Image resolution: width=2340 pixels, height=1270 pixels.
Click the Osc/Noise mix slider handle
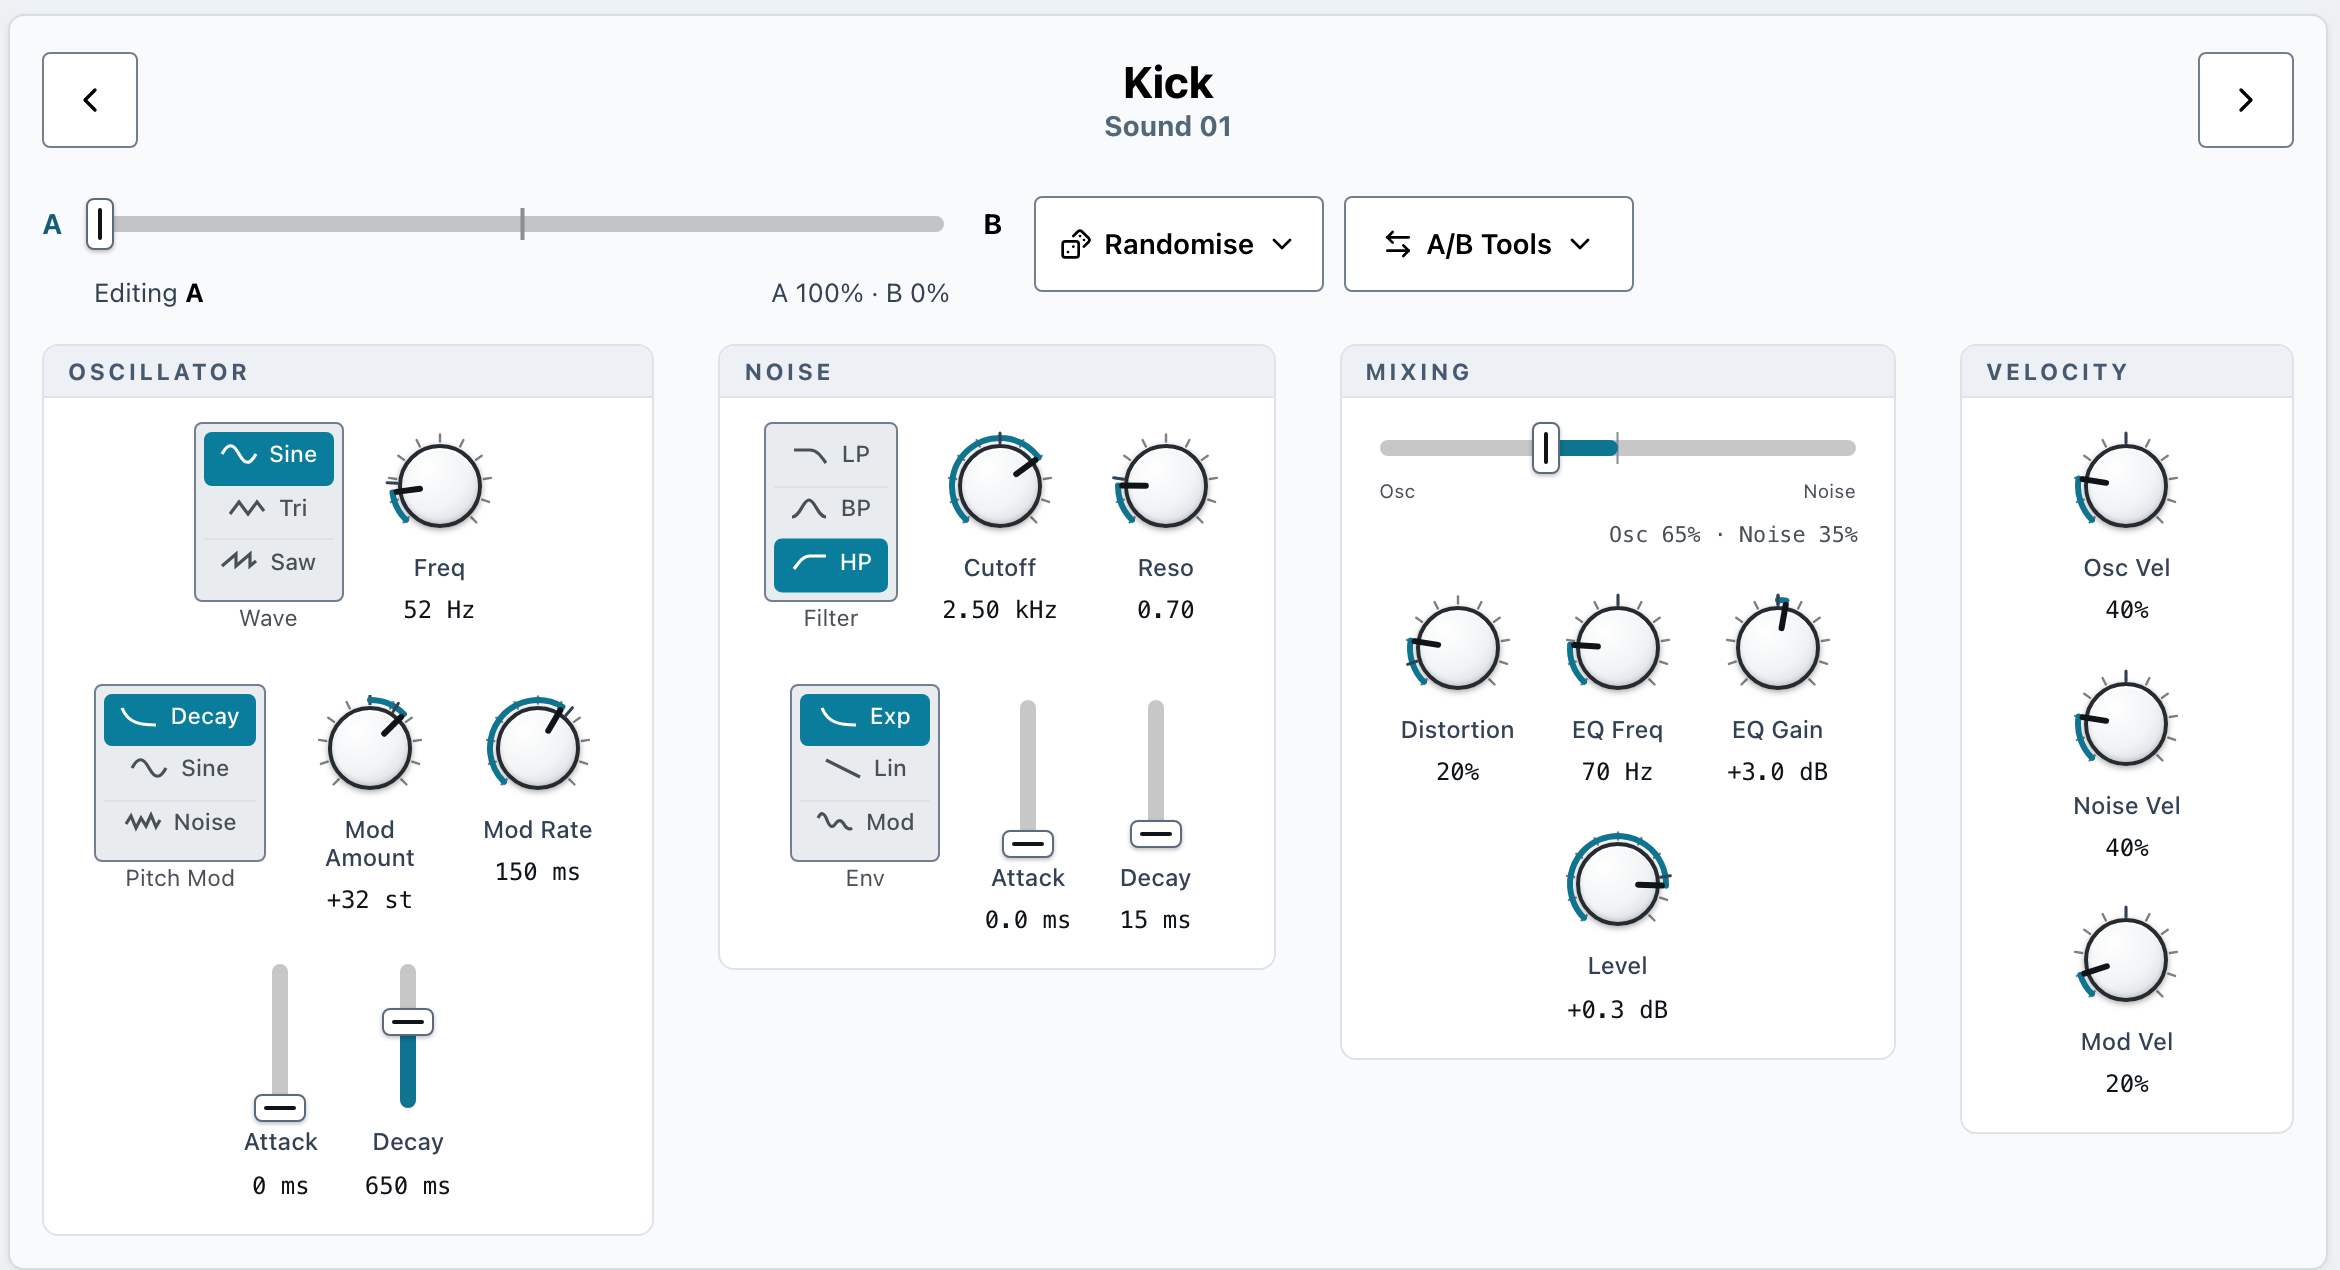(x=1546, y=448)
